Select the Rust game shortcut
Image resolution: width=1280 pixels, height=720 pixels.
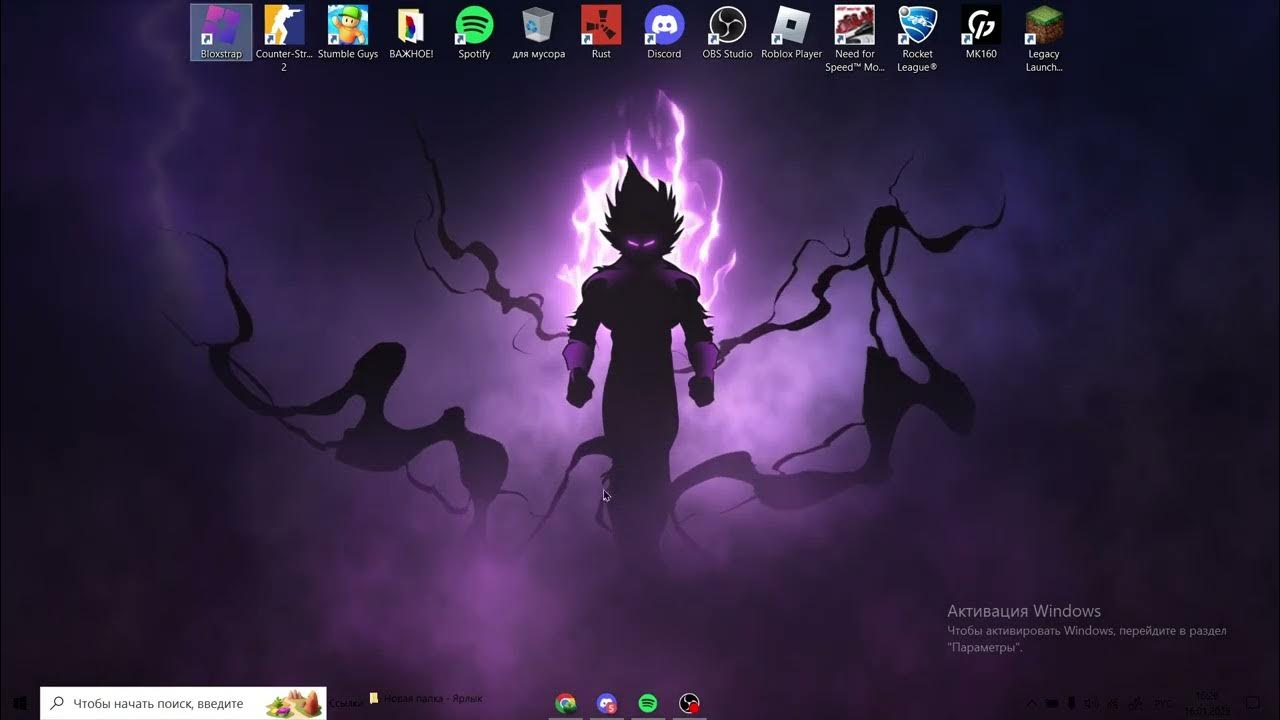(601, 32)
